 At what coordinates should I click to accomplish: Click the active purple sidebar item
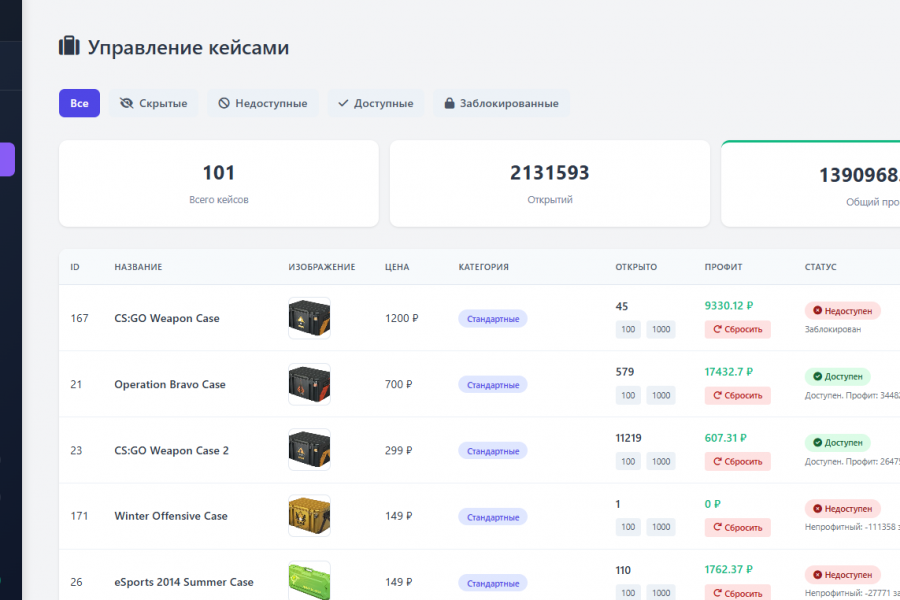(x=7, y=159)
